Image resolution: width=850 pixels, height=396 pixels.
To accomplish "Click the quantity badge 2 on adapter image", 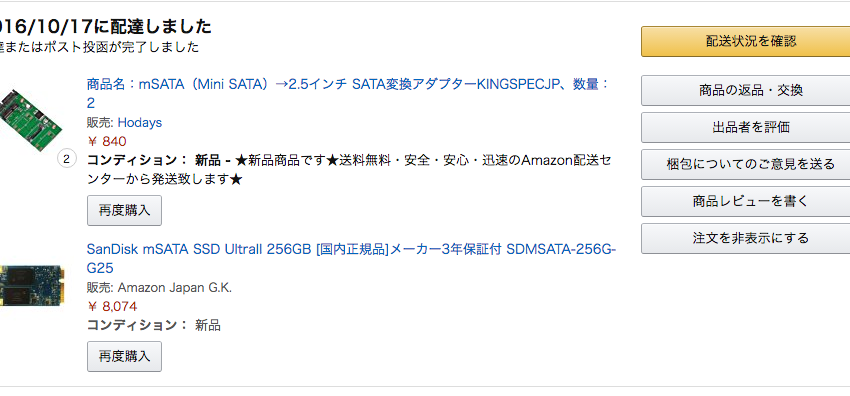I will tap(67, 160).
